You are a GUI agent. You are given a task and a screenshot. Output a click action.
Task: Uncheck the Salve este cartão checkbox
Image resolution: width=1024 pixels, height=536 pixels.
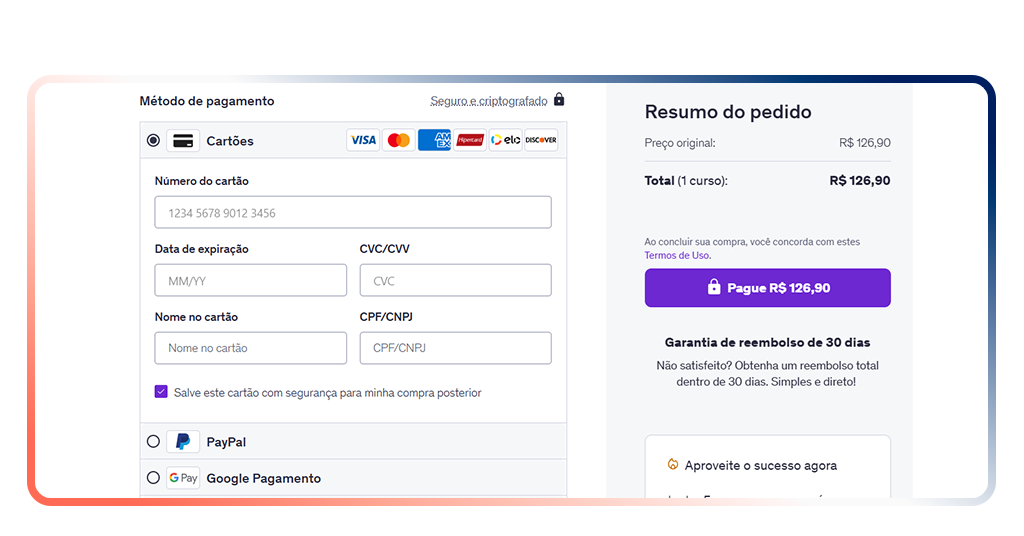coord(161,392)
